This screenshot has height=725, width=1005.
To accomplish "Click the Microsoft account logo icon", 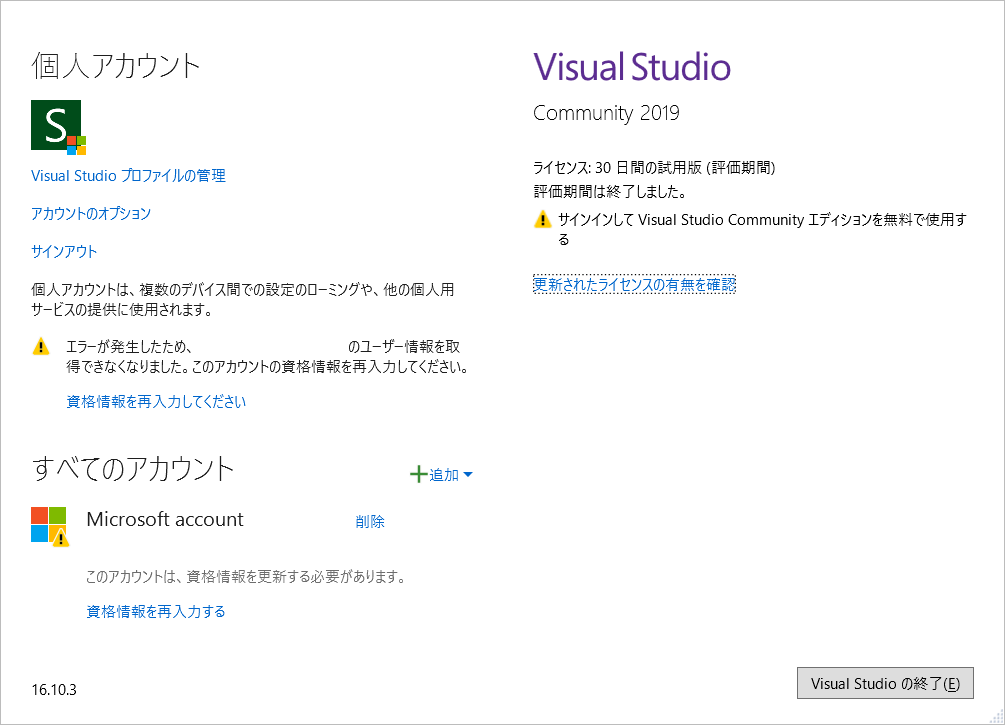I will pyautogui.click(x=49, y=526).
